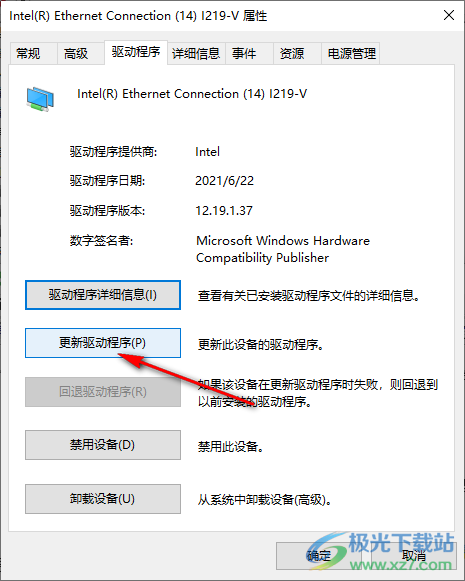Viewport: 465px width, 581px height.
Task: Click the driver date 2021/6/22
Action: coord(225,181)
